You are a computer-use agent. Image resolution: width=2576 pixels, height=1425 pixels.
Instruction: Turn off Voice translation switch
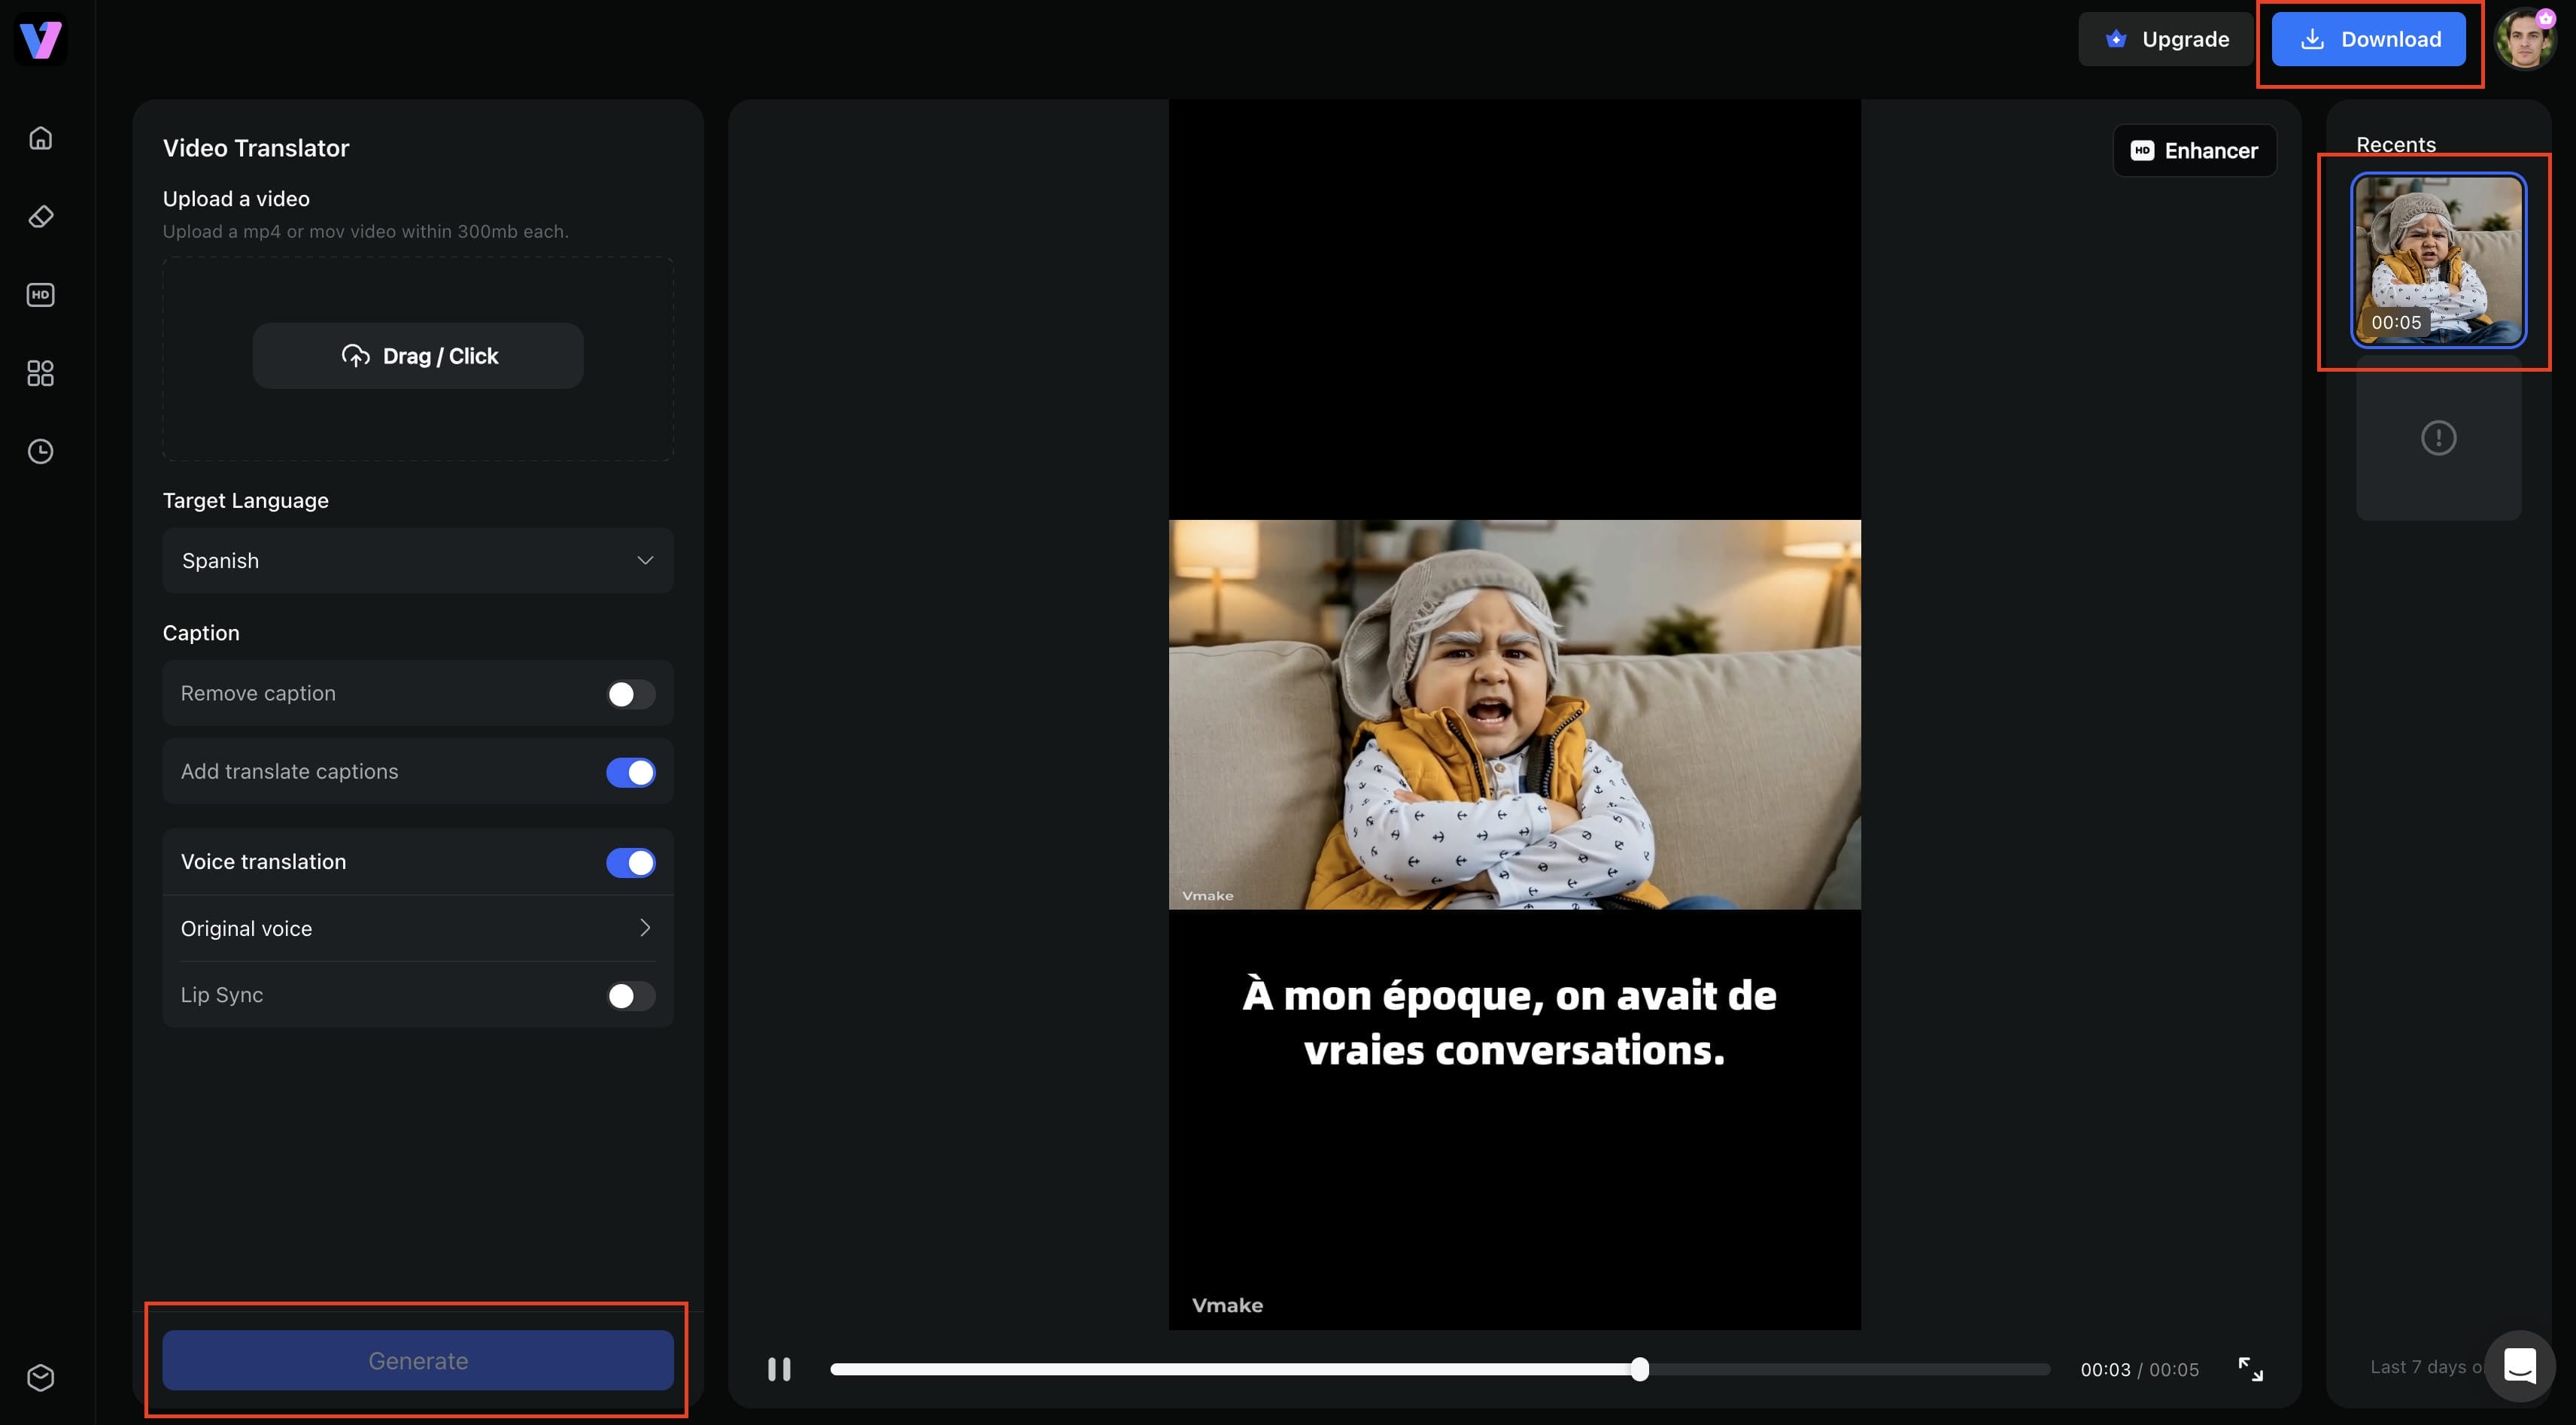click(631, 862)
